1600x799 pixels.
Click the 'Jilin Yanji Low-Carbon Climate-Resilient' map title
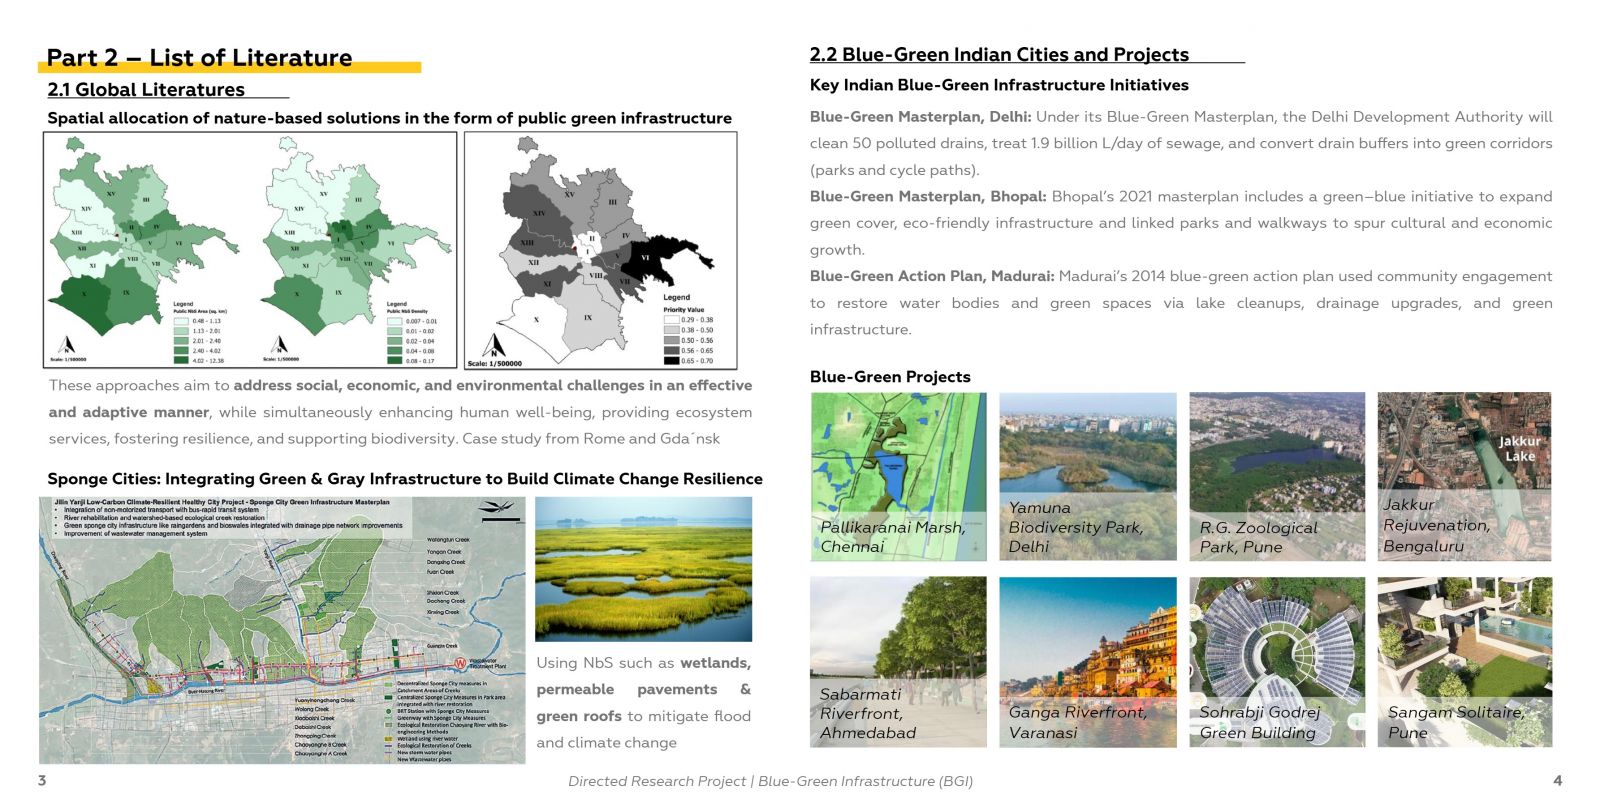[x=222, y=502]
